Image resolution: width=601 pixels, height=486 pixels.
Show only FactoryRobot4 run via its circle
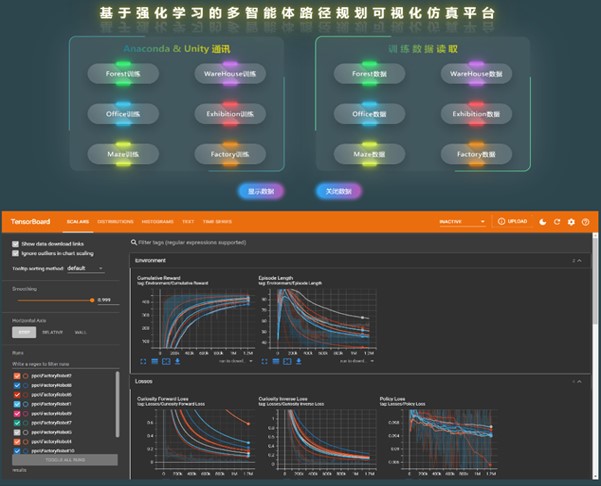(26, 442)
